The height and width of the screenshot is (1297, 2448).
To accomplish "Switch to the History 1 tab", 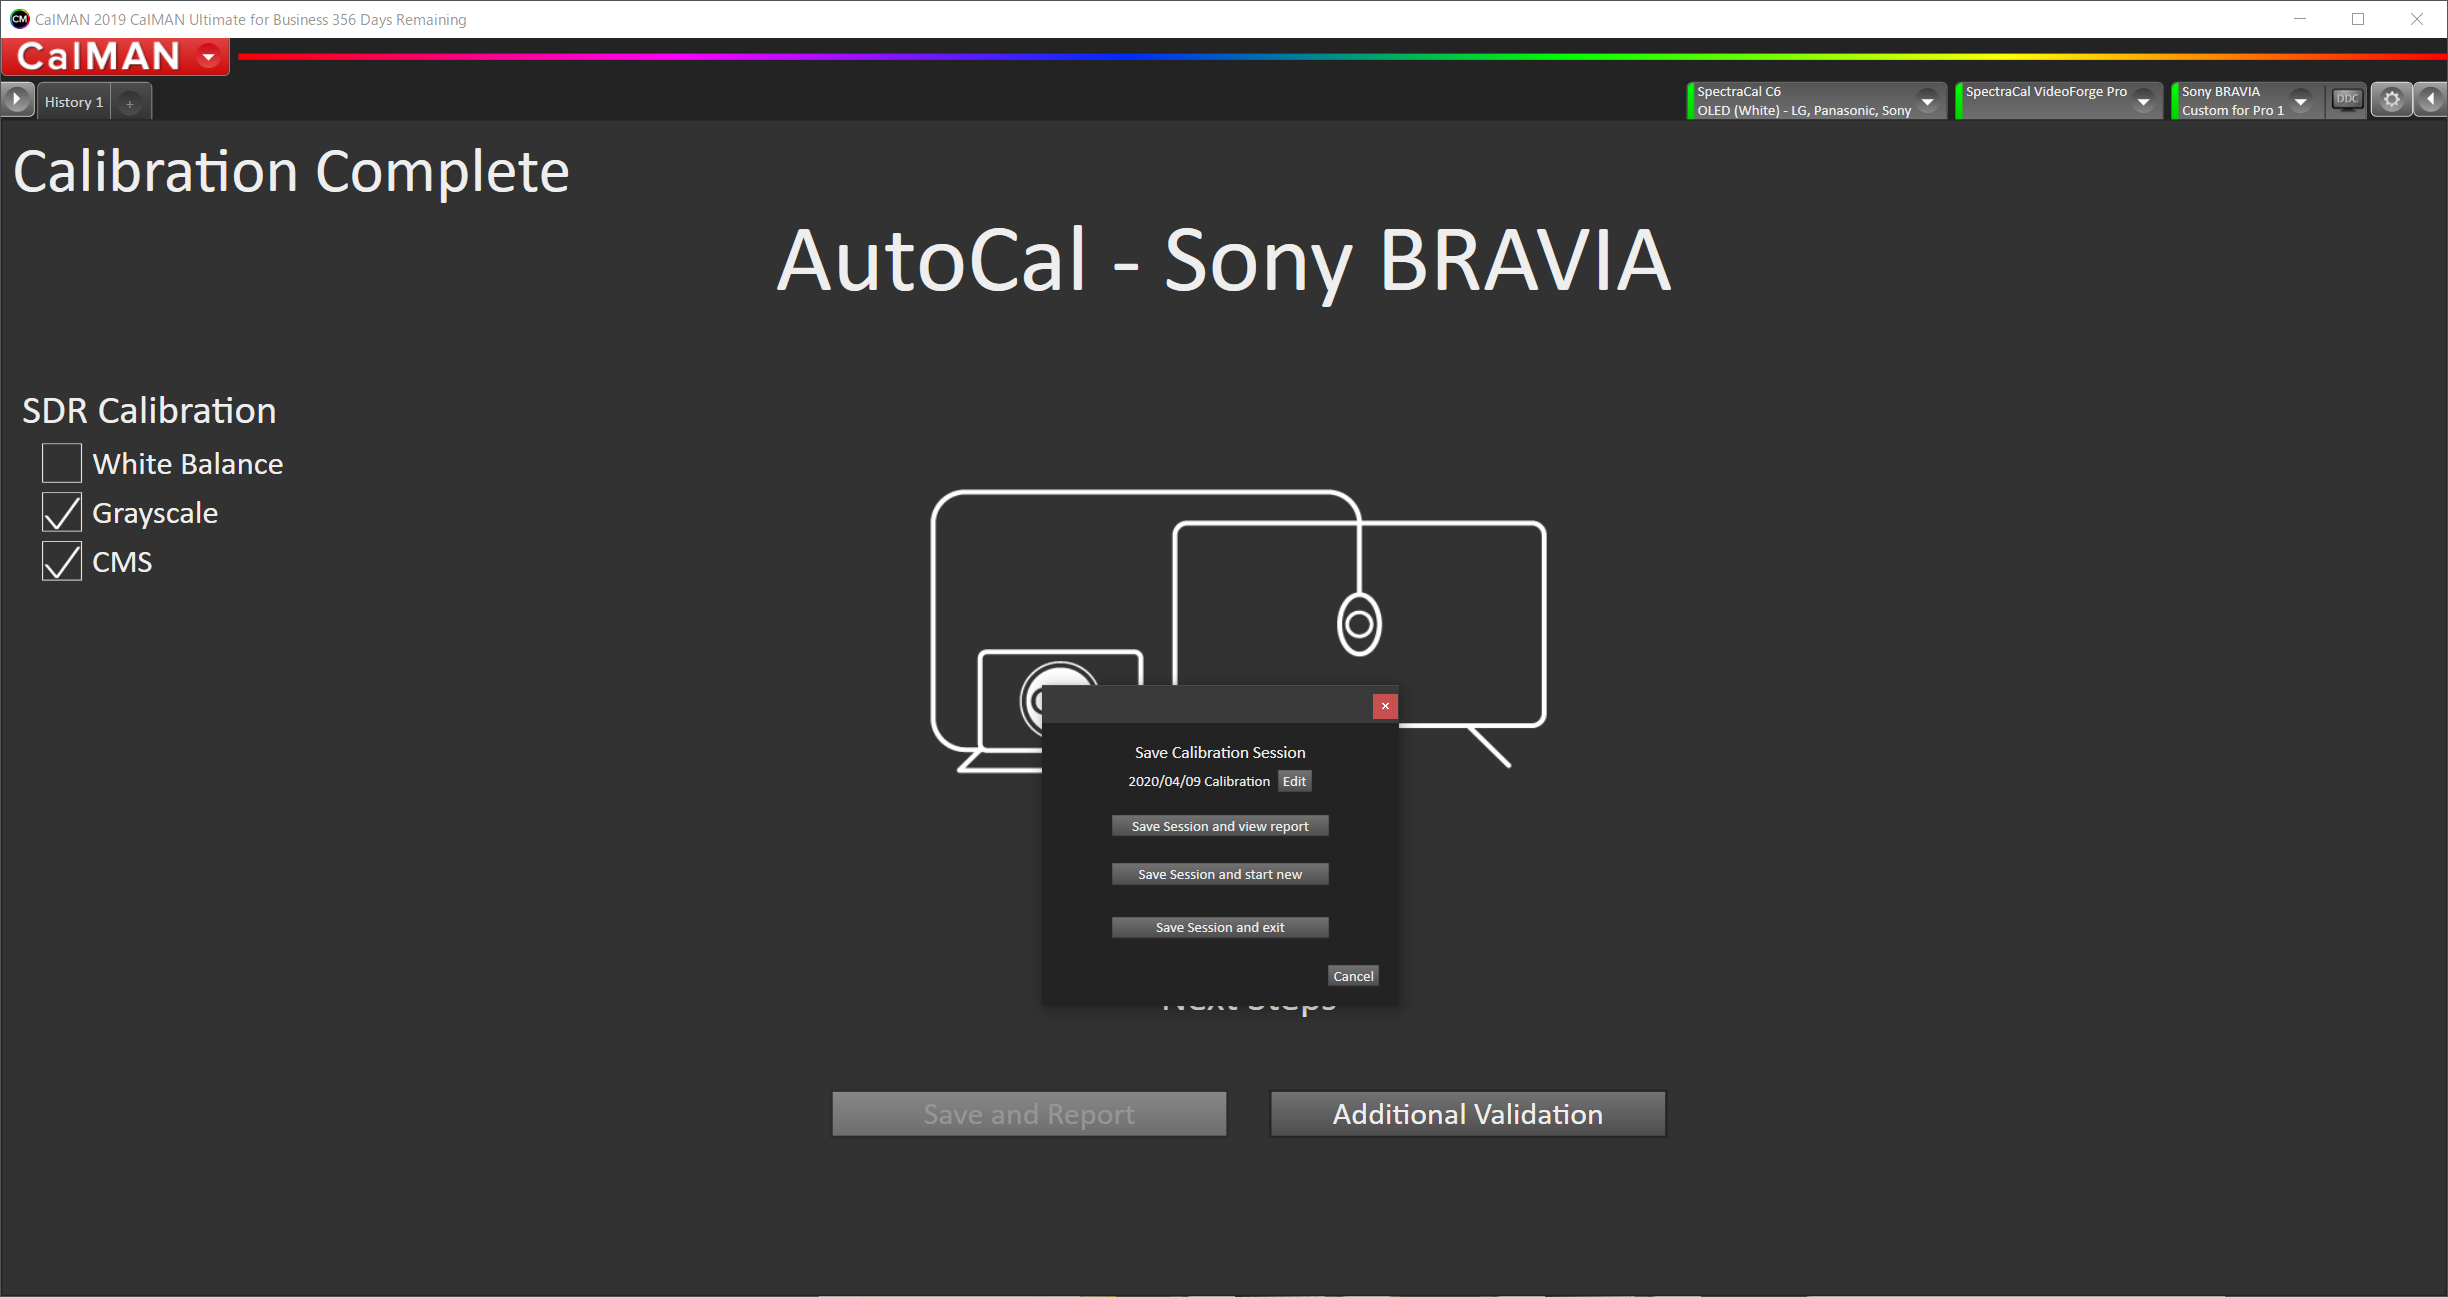I will (74, 102).
